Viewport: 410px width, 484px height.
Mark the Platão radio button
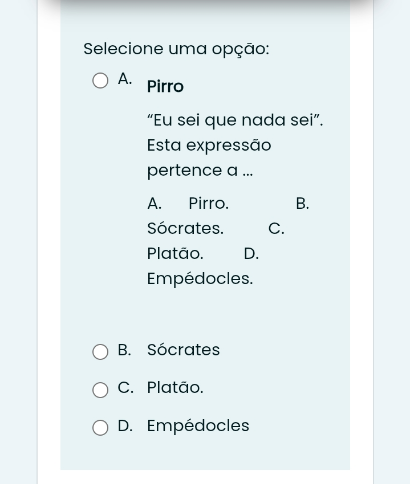(100, 390)
